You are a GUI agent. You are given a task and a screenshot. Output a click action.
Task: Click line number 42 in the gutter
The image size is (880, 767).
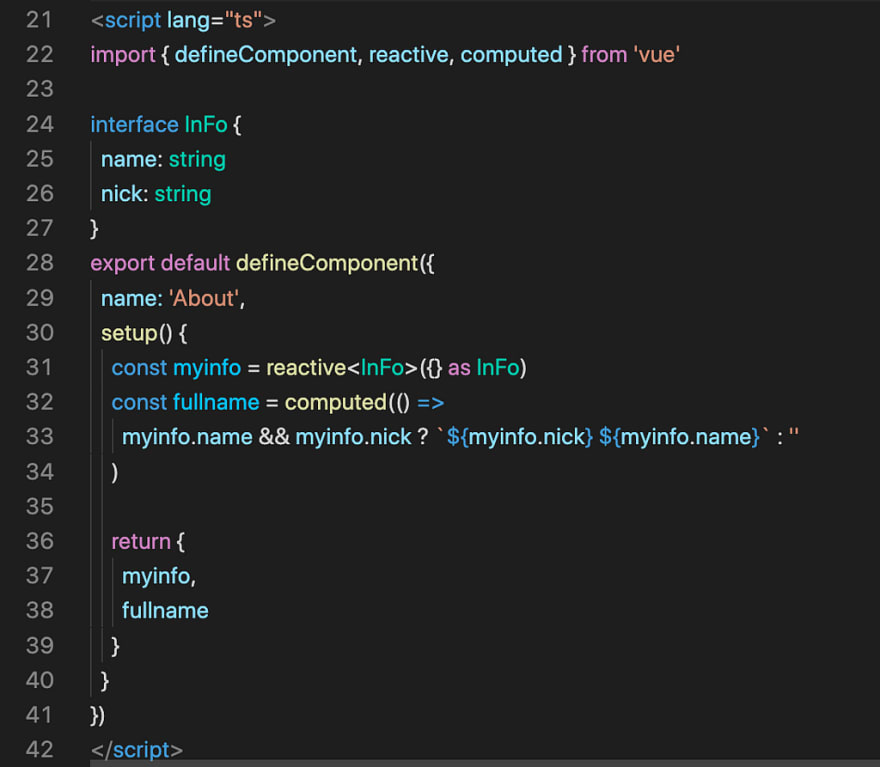pyautogui.click(x=39, y=750)
